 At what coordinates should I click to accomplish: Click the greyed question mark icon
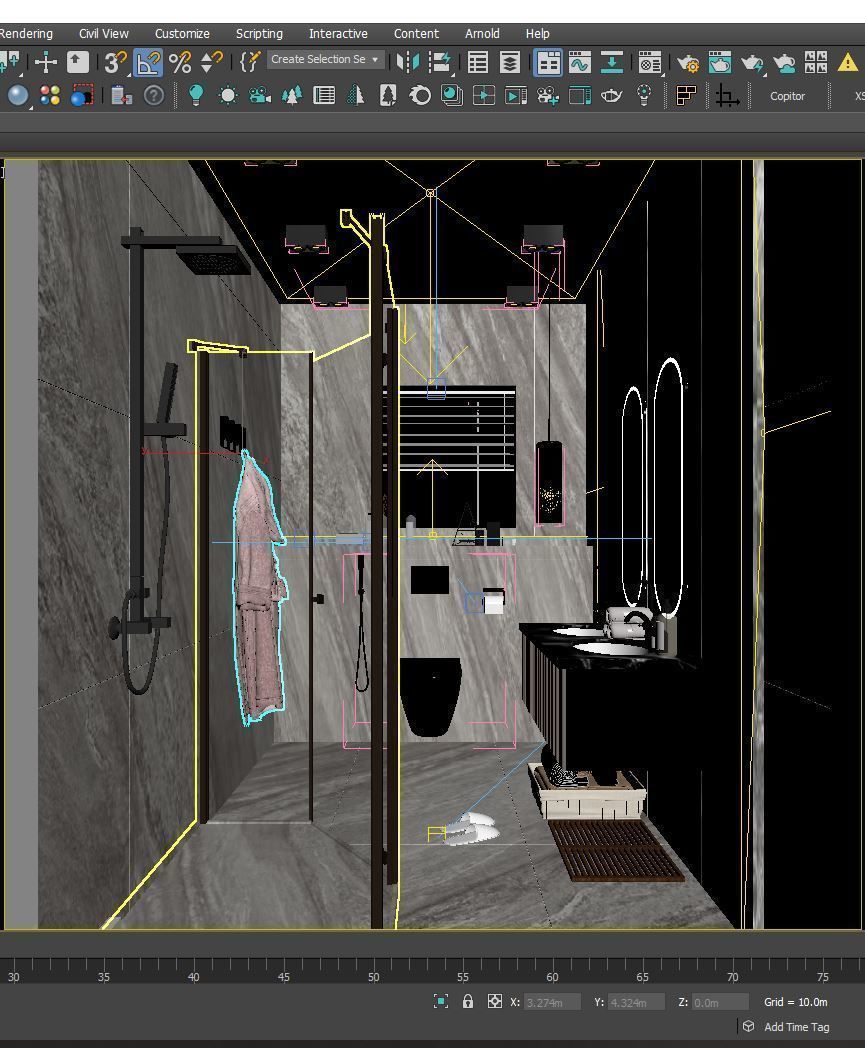coord(154,96)
